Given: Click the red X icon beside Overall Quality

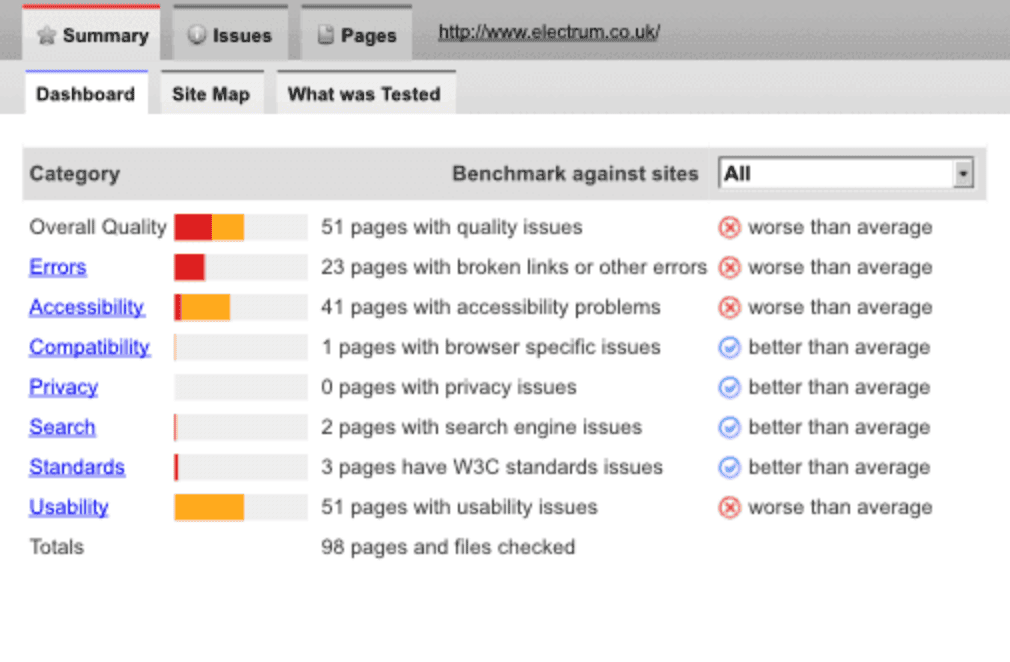Looking at the screenshot, I should click(729, 228).
